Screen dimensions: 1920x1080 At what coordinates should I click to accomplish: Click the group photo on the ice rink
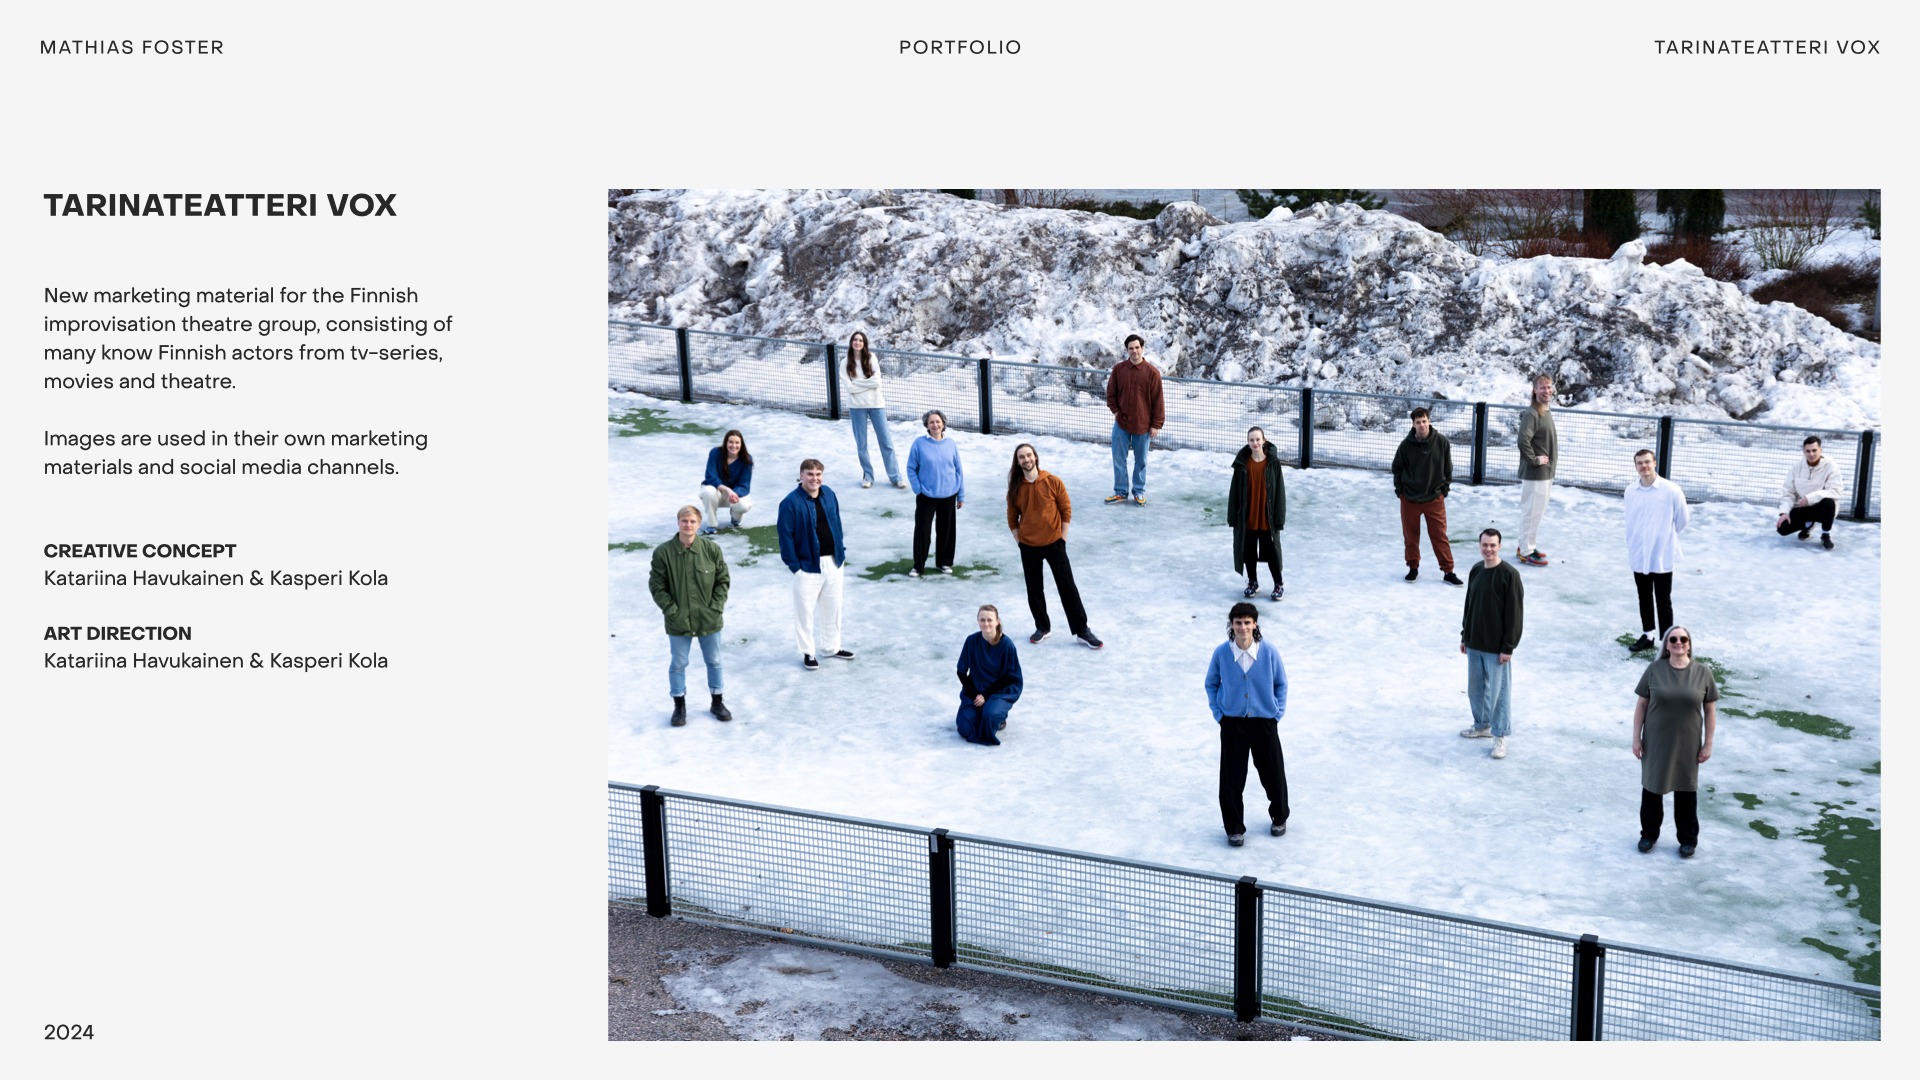[1244, 614]
